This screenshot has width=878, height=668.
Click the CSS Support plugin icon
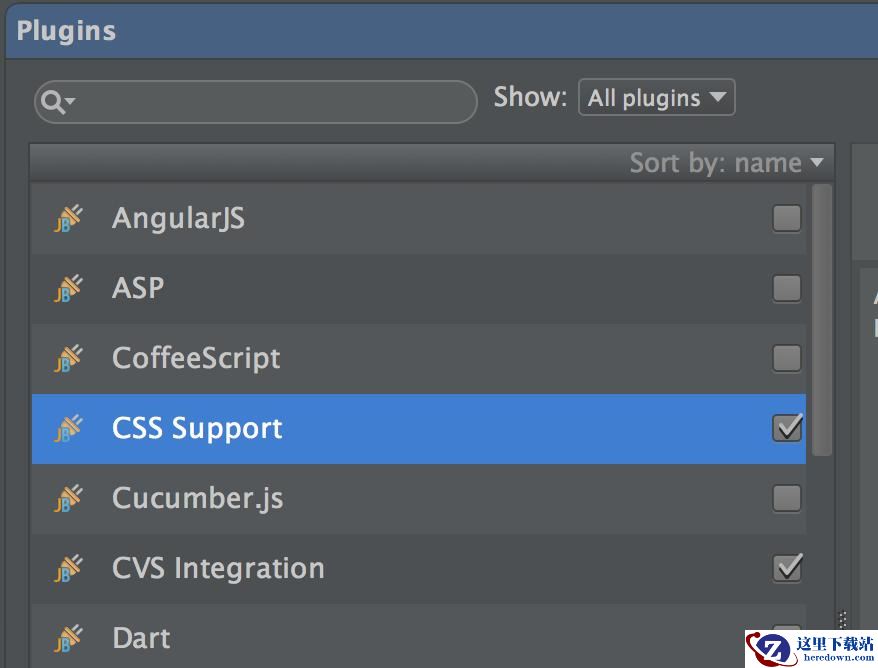pyautogui.click(x=68, y=428)
